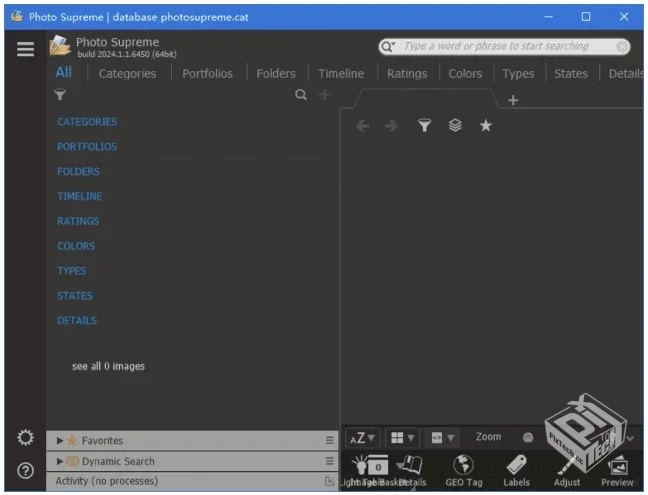The image size is (648, 495).
Task: Click the help question mark icon
Action: pos(25,471)
